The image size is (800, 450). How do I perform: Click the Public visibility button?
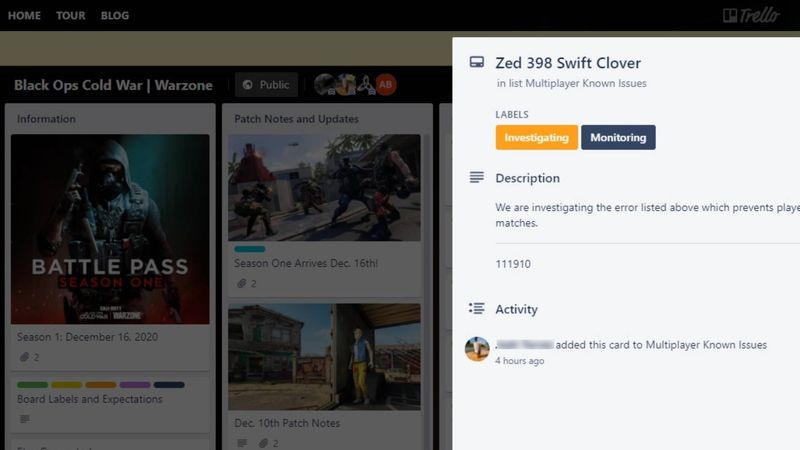coord(266,85)
